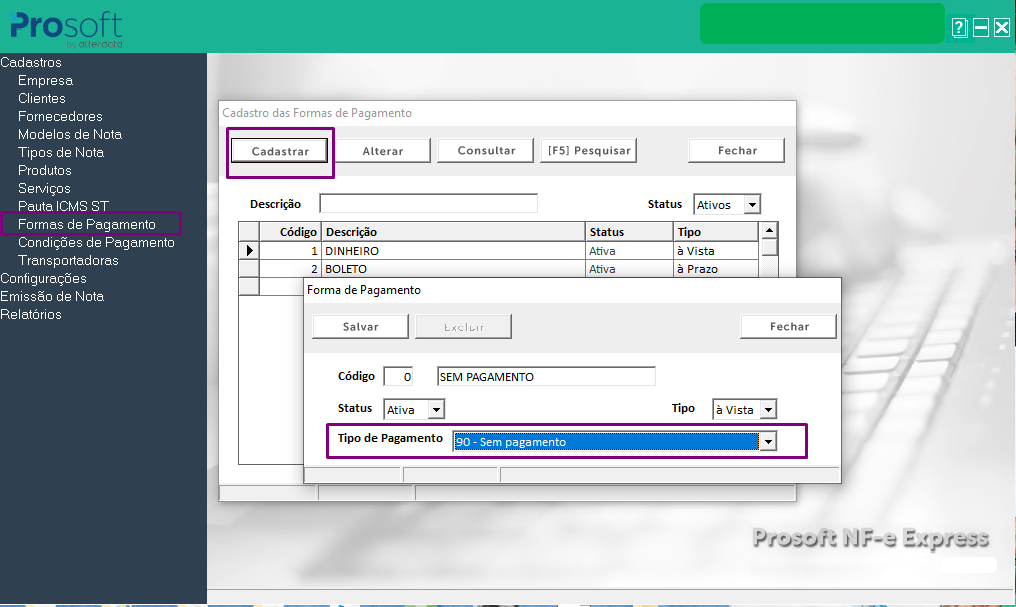Click the [F5] Pesquisar button
Image resolution: width=1016 pixels, height=607 pixels.
(589, 150)
